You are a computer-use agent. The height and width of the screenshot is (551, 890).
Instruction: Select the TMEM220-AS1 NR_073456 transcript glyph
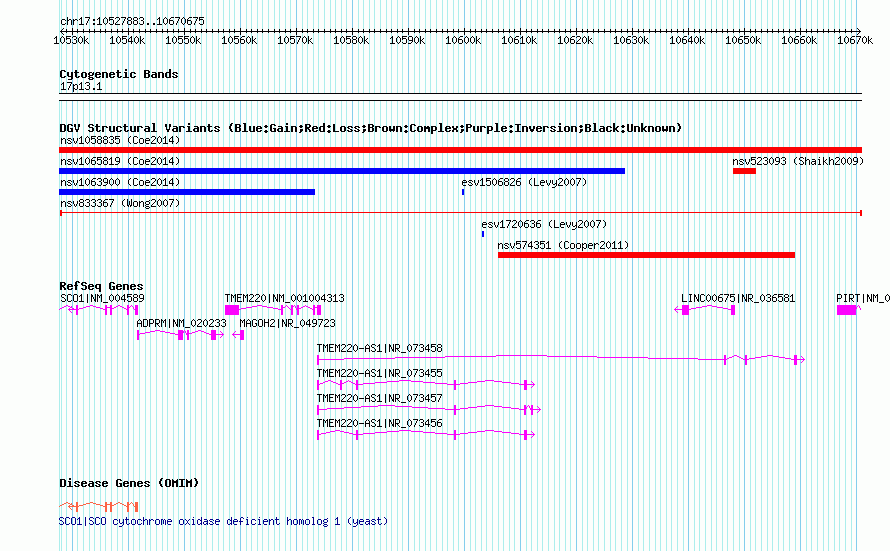point(426,435)
